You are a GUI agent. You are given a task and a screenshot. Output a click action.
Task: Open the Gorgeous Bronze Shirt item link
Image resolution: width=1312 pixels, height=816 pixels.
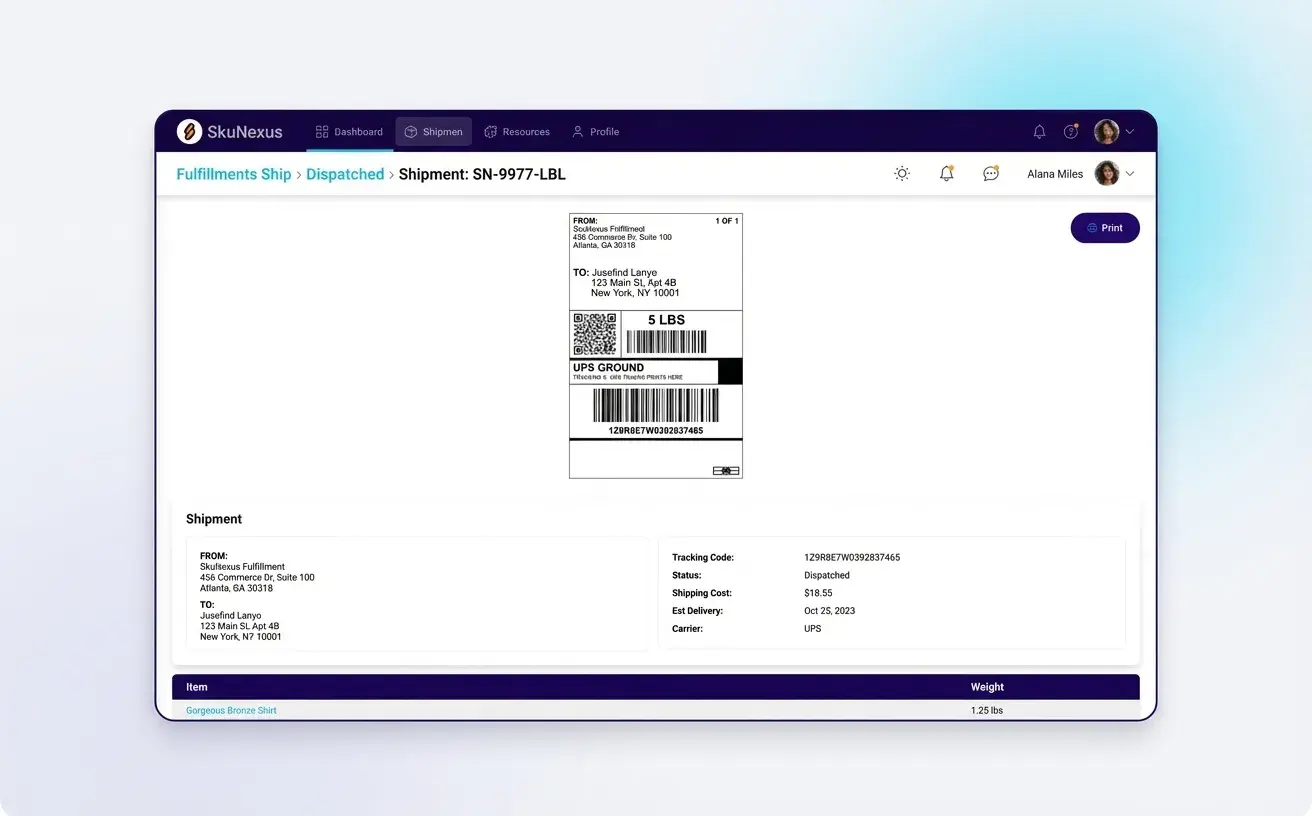[x=230, y=709]
